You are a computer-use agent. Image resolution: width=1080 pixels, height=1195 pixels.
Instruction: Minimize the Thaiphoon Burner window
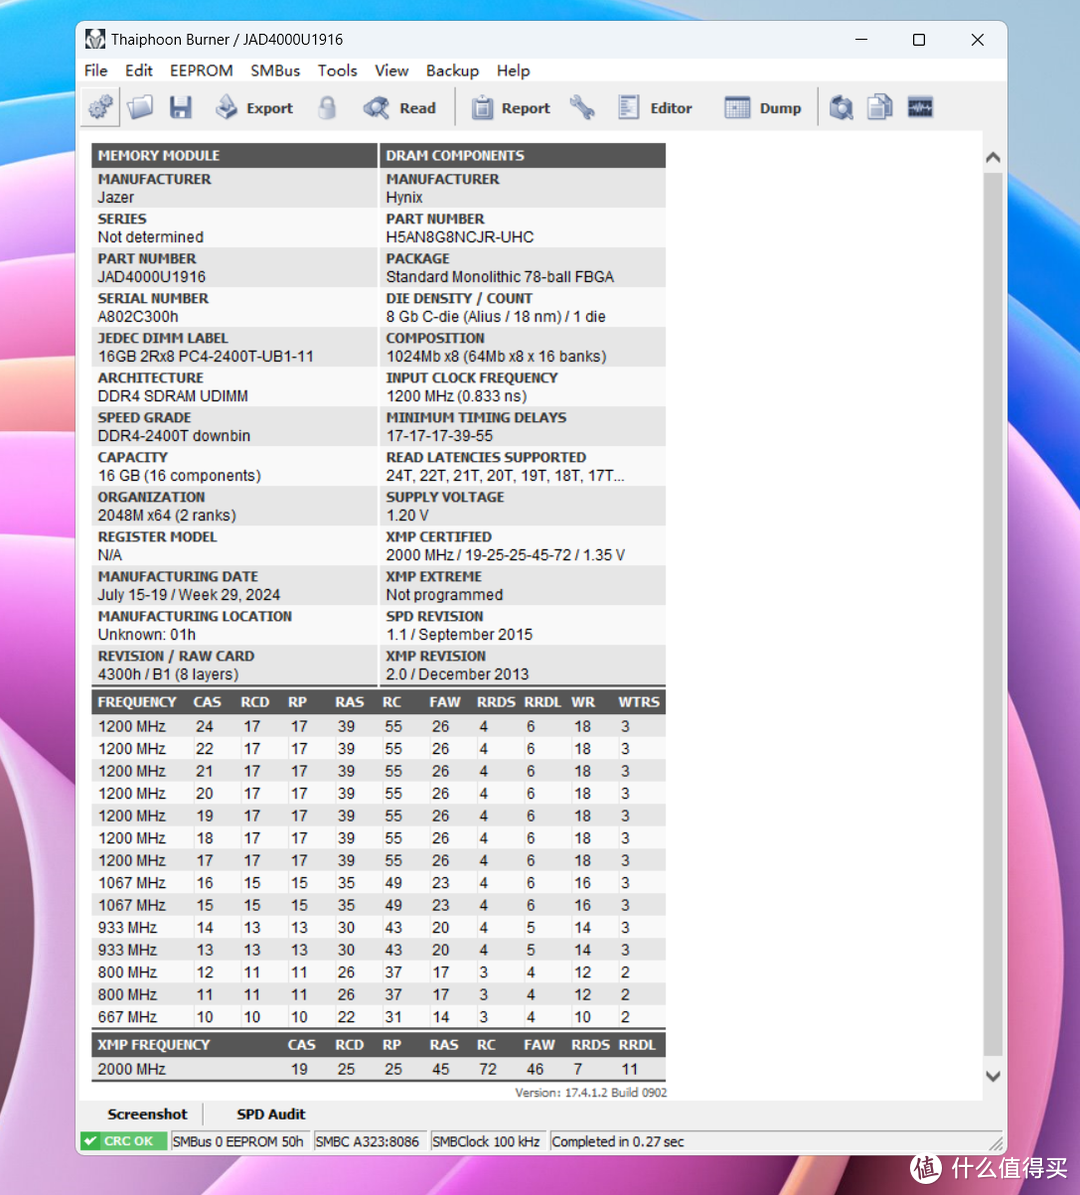(861, 39)
